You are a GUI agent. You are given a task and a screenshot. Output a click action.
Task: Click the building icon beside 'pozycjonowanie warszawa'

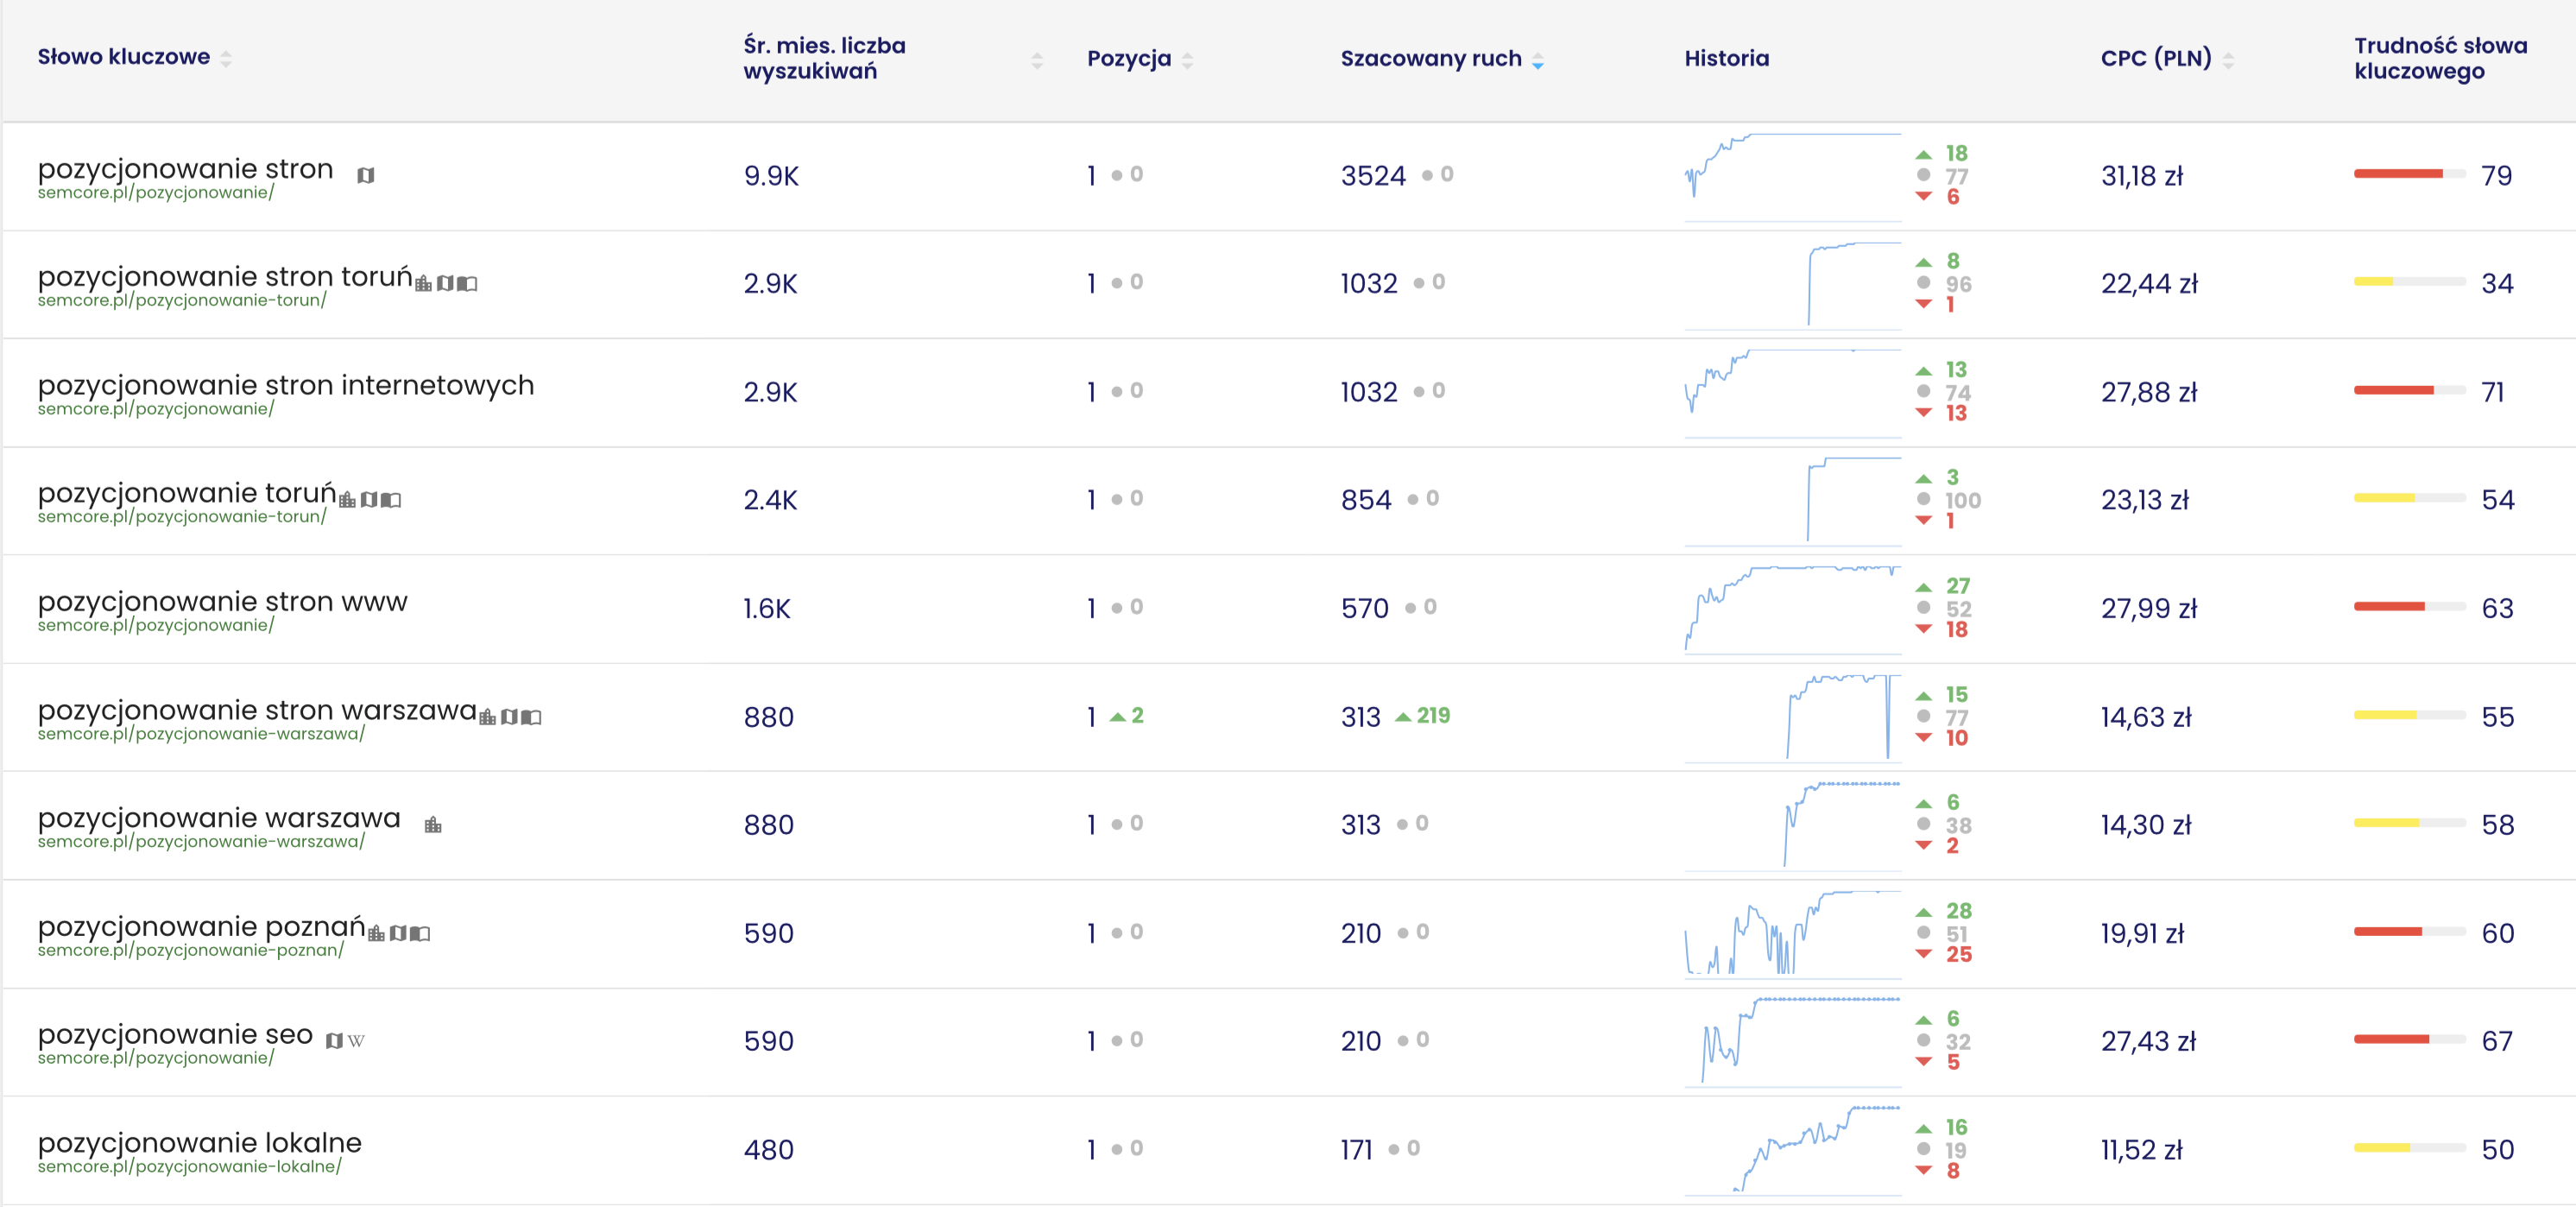click(x=433, y=825)
